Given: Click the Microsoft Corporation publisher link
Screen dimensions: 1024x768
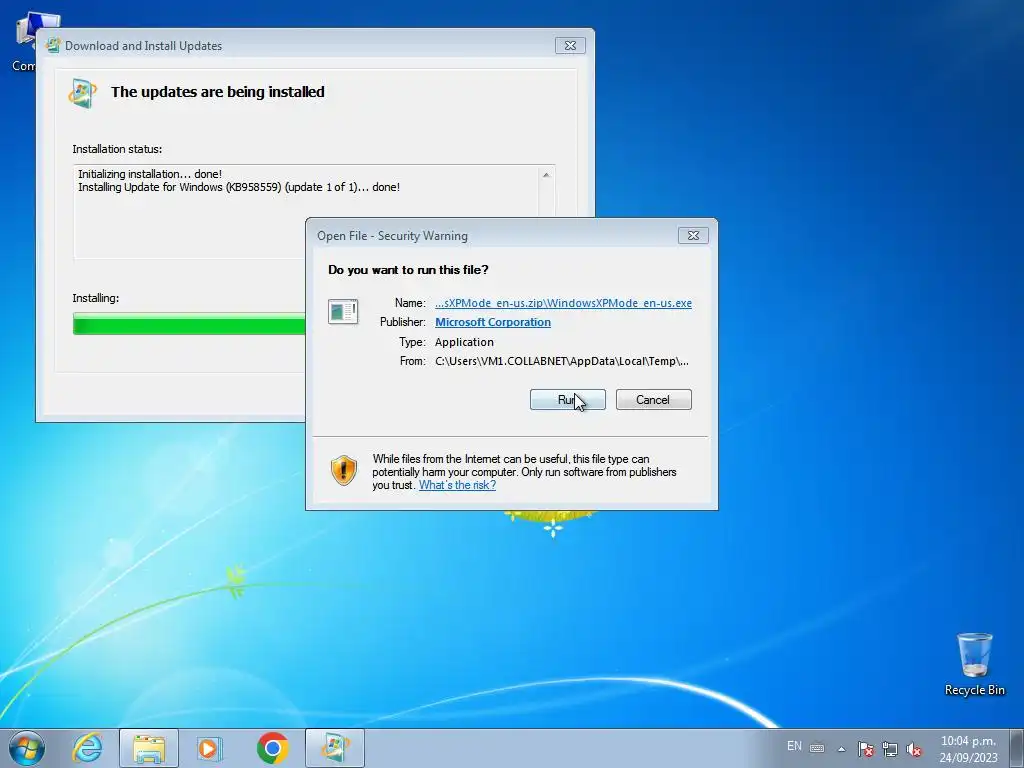Looking at the screenshot, I should 492,322.
